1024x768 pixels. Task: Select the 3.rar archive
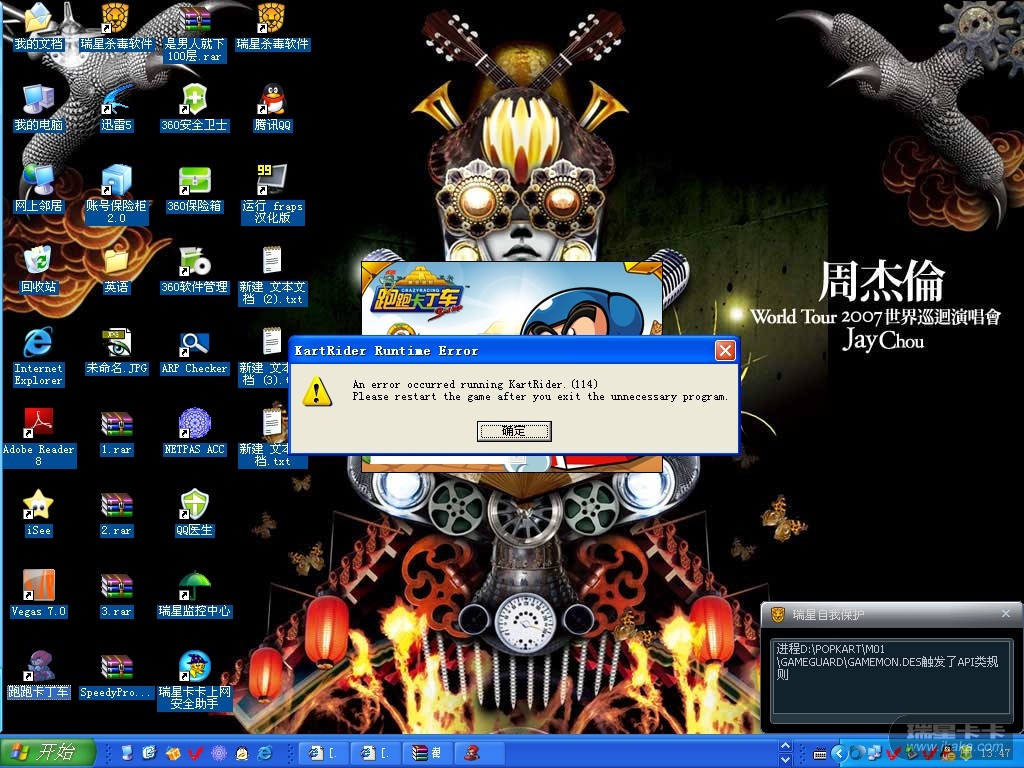pos(116,594)
